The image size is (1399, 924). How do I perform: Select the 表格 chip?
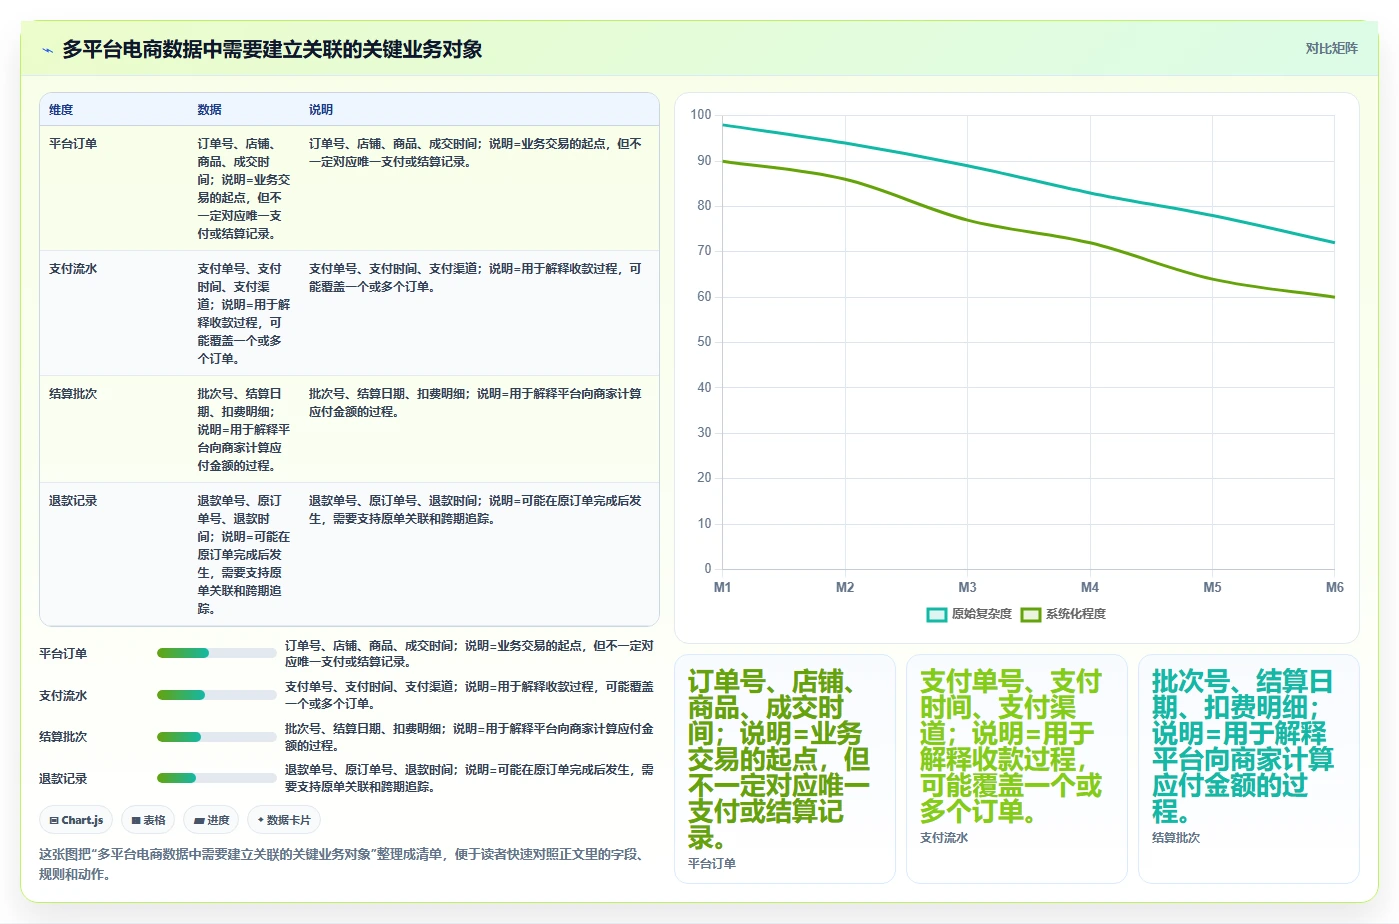(148, 820)
